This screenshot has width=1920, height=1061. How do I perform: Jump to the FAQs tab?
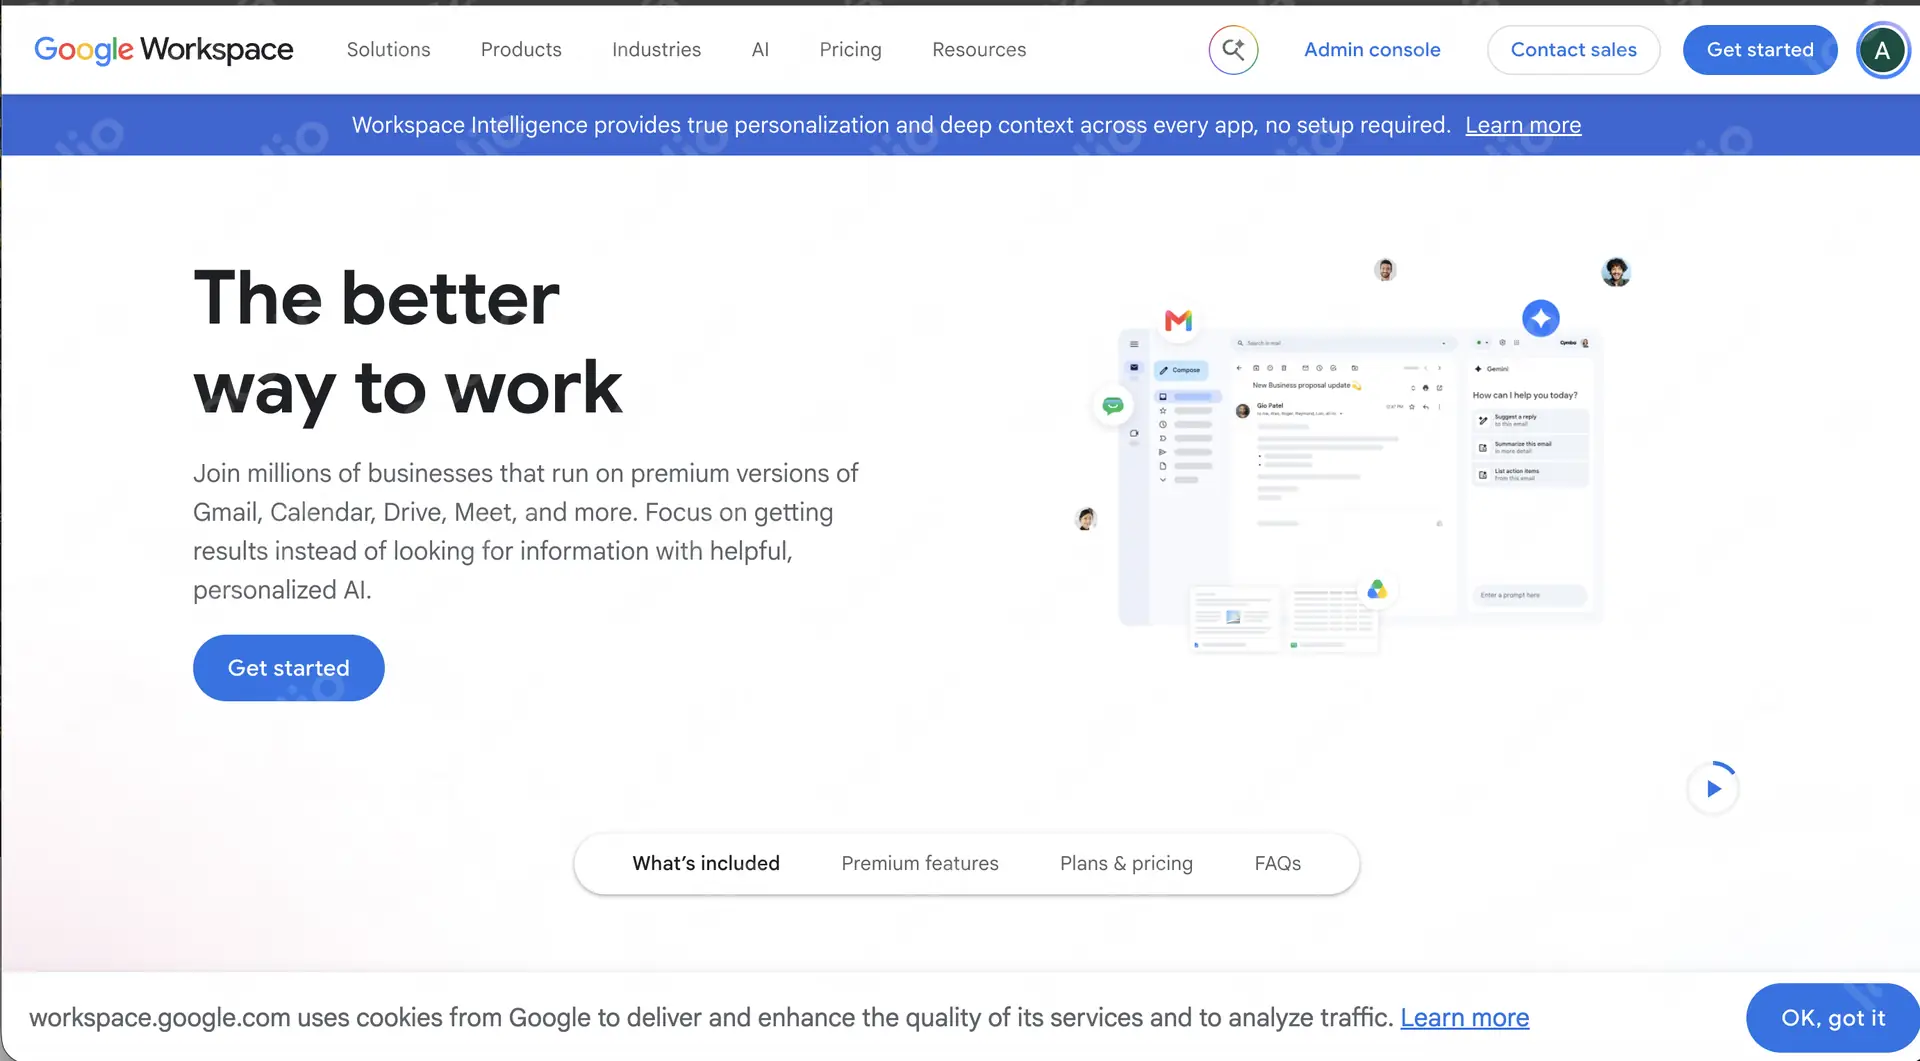(x=1278, y=864)
